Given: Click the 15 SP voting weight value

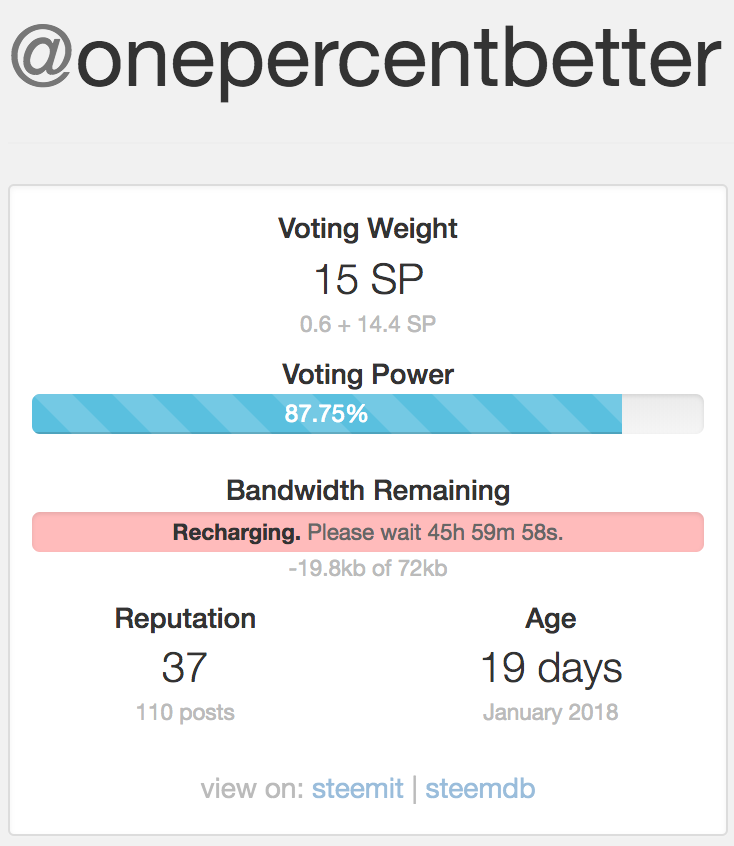Looking at the screenshot, I should tap(367, 280).
